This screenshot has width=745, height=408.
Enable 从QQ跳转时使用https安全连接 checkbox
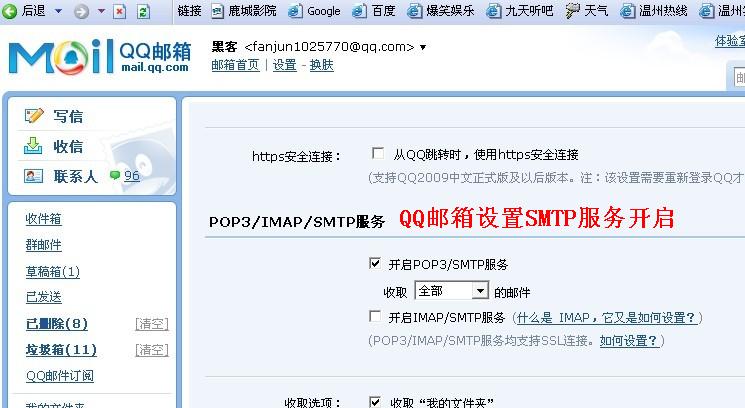[378, 153]
